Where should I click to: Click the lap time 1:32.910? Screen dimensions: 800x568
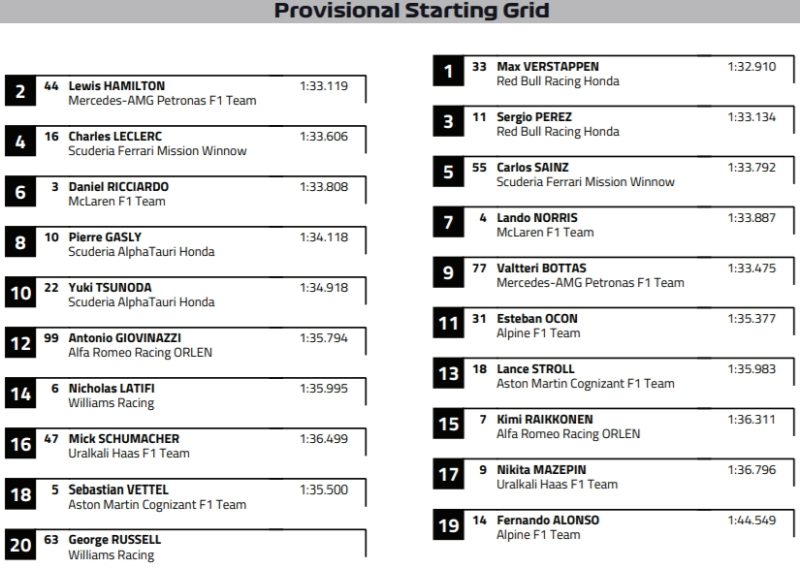click(751, 67)
